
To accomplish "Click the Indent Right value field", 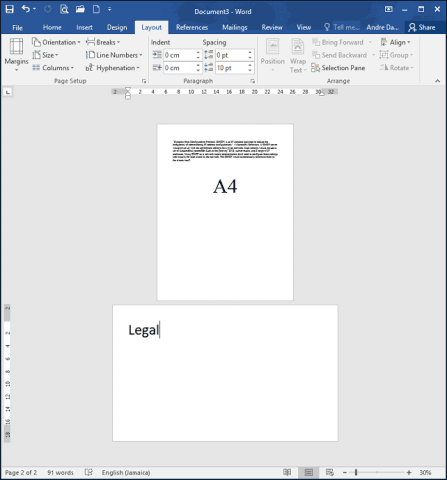I will [x=179, y=68].
